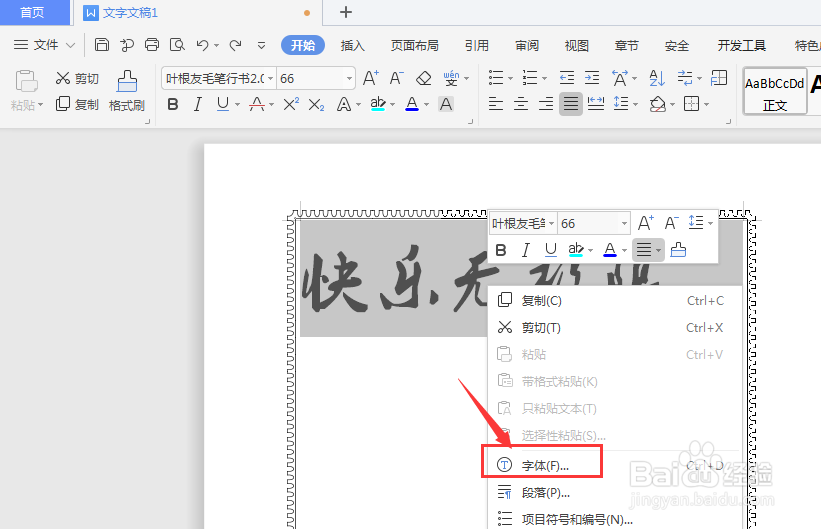The width and height of the screenshot is (821, 529).
Task: Open bullet list style dropdown
Action: click(510, 79)
